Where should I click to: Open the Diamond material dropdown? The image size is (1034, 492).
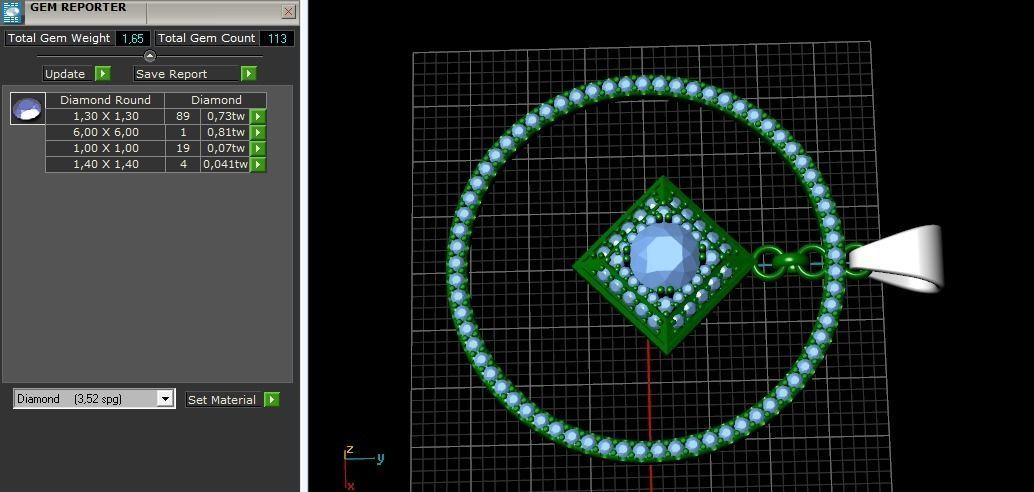pos(165,399)
